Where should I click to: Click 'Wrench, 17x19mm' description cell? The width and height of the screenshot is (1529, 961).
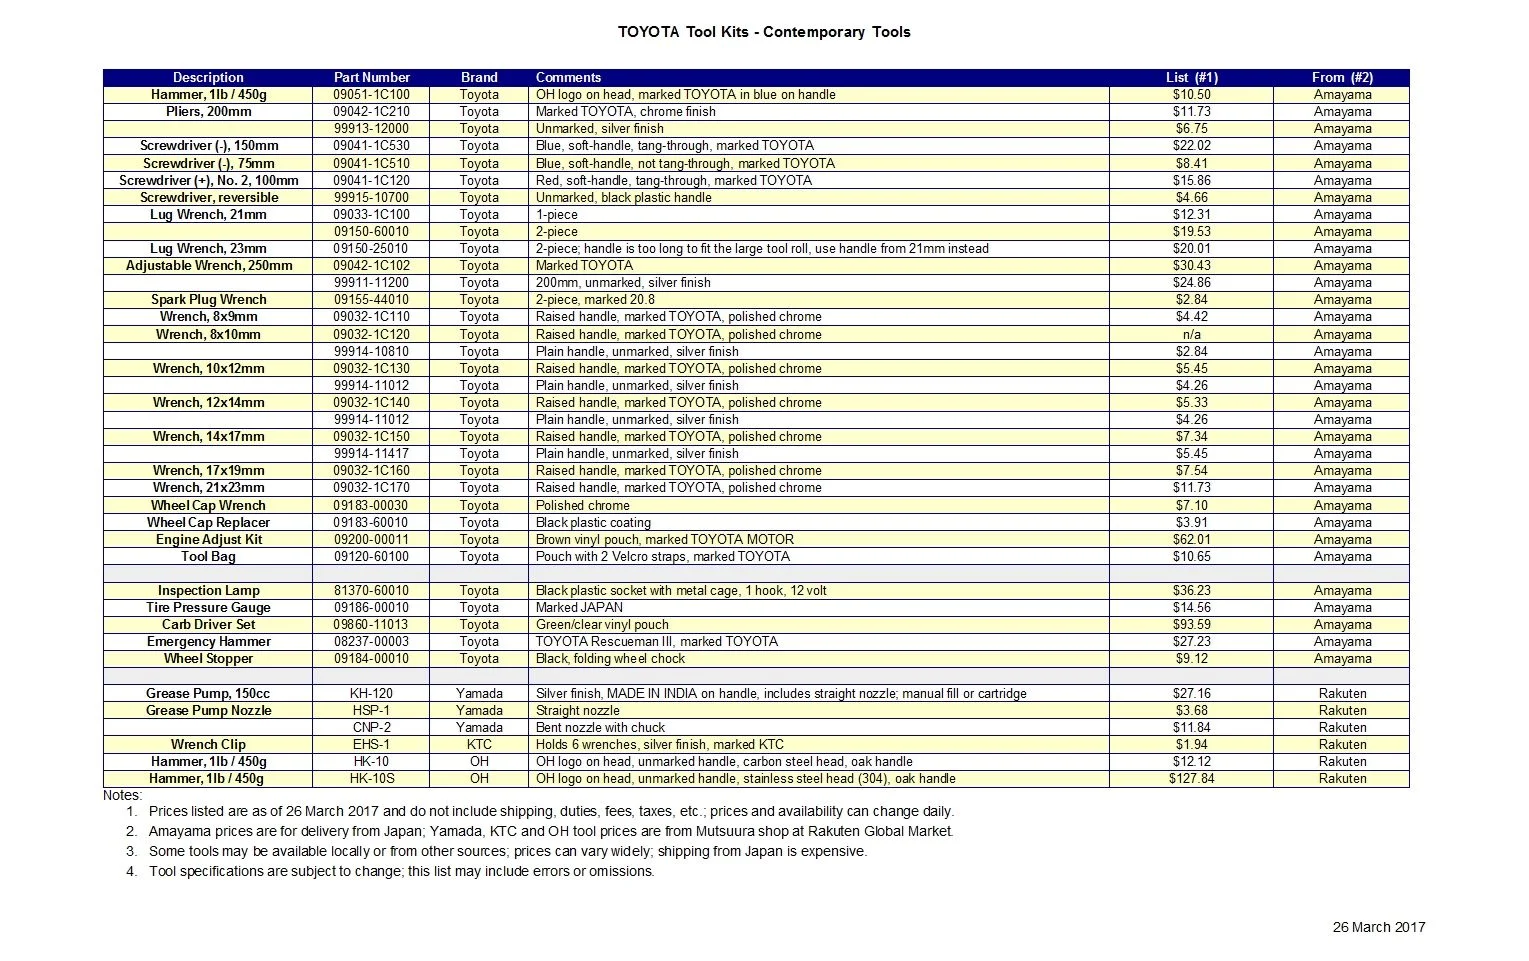click(x=208, y=470)
